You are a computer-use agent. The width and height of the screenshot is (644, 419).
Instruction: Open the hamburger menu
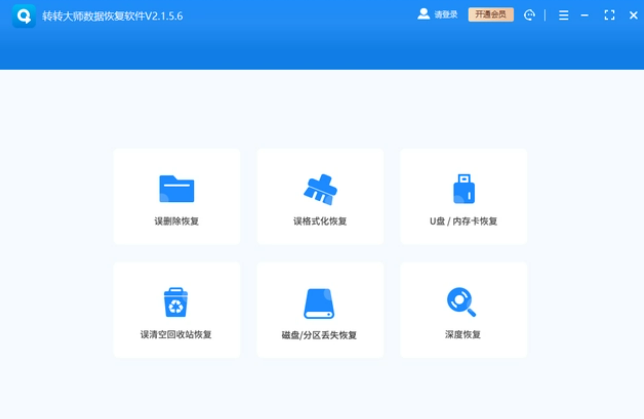pyautogui.click(x=564, y=16)
